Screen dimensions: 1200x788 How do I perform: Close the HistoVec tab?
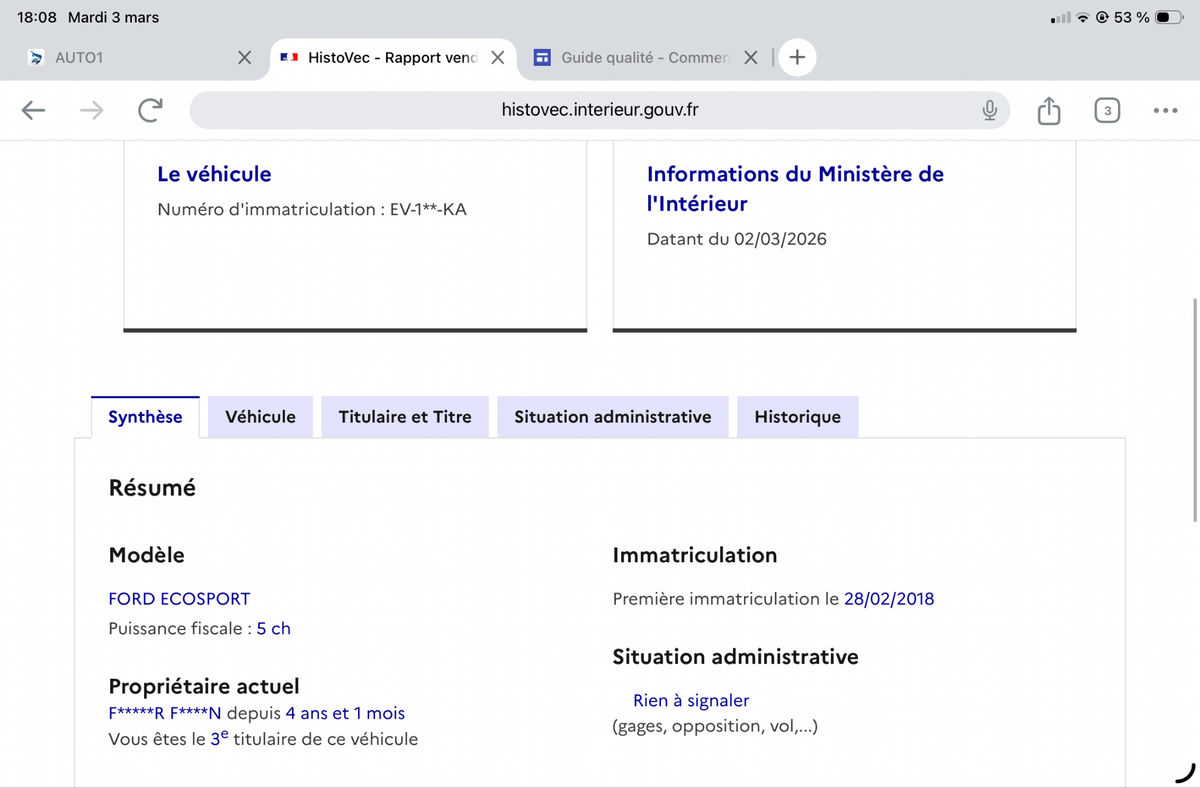pyautogui.click(x=497, y=58)
